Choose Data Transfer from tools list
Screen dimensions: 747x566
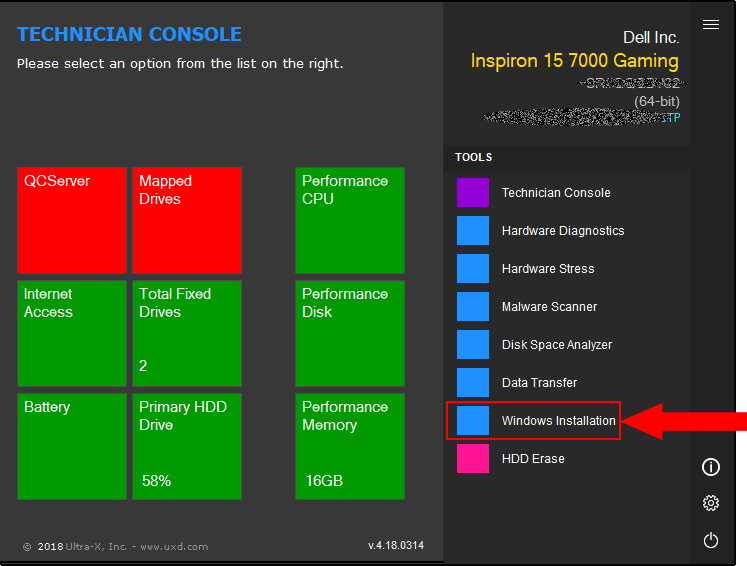[x=539, y=383]
